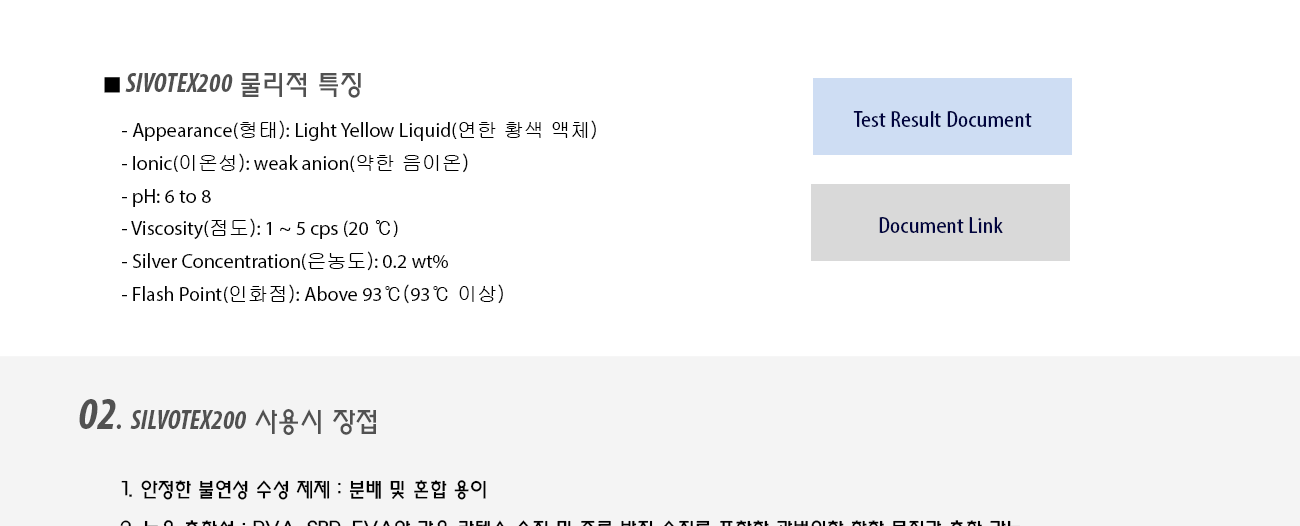Select the weak anion value text
Image resolution: width=1300 pixels, height=526 pixels.
coord(301,163)
